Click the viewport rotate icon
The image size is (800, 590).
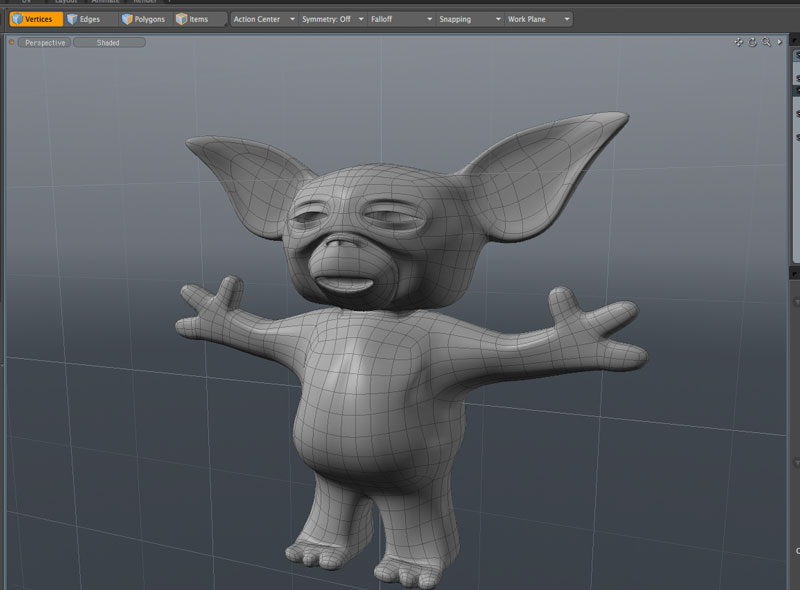pyautogui.click(x=753, y=42)
